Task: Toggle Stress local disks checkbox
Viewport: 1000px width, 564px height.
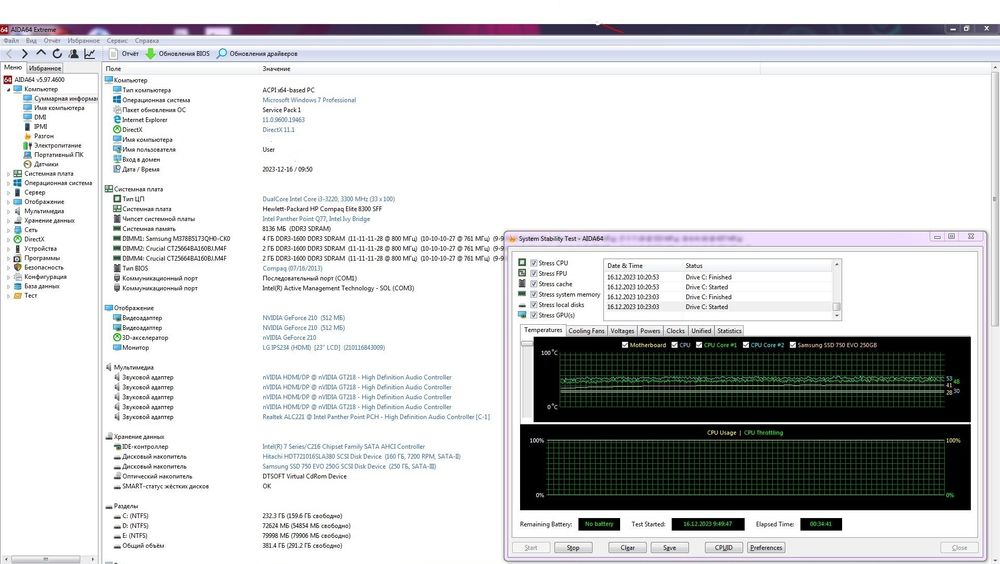Action: point(534,304)
